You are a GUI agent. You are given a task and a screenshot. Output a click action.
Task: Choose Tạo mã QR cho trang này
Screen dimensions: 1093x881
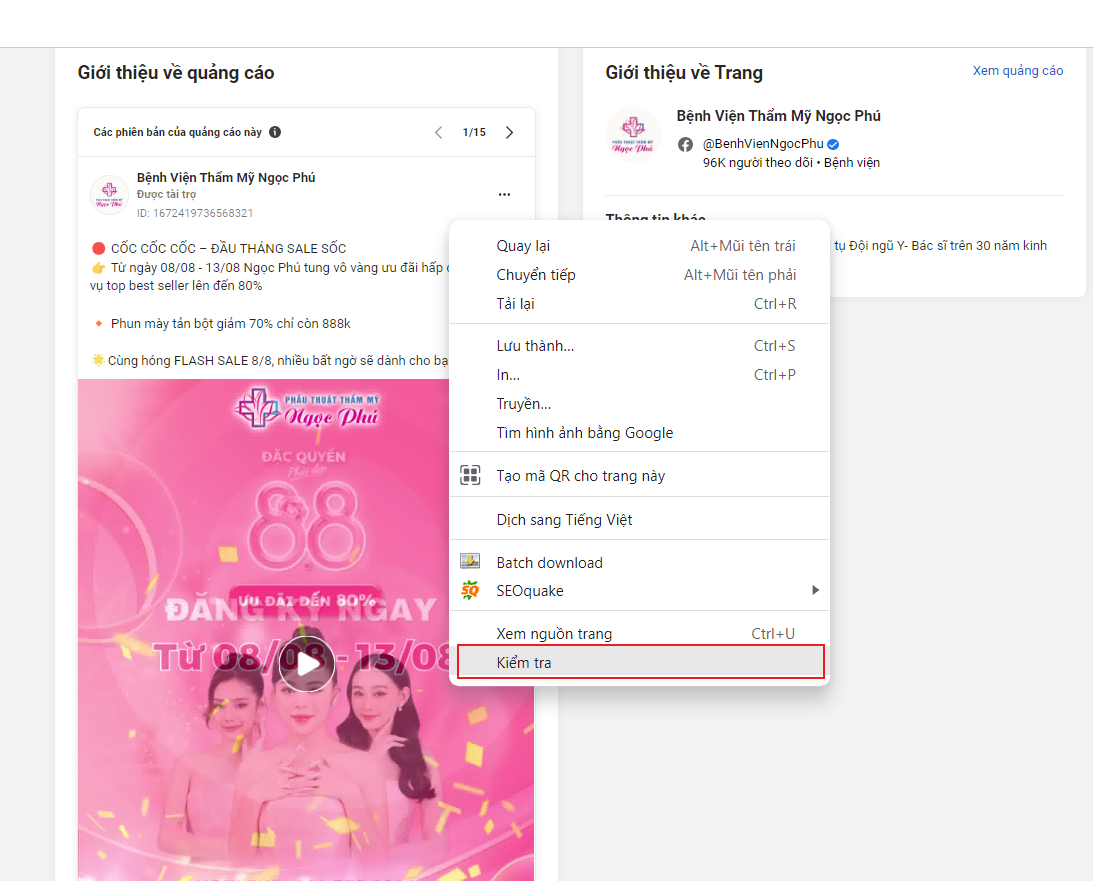point(639,475)
